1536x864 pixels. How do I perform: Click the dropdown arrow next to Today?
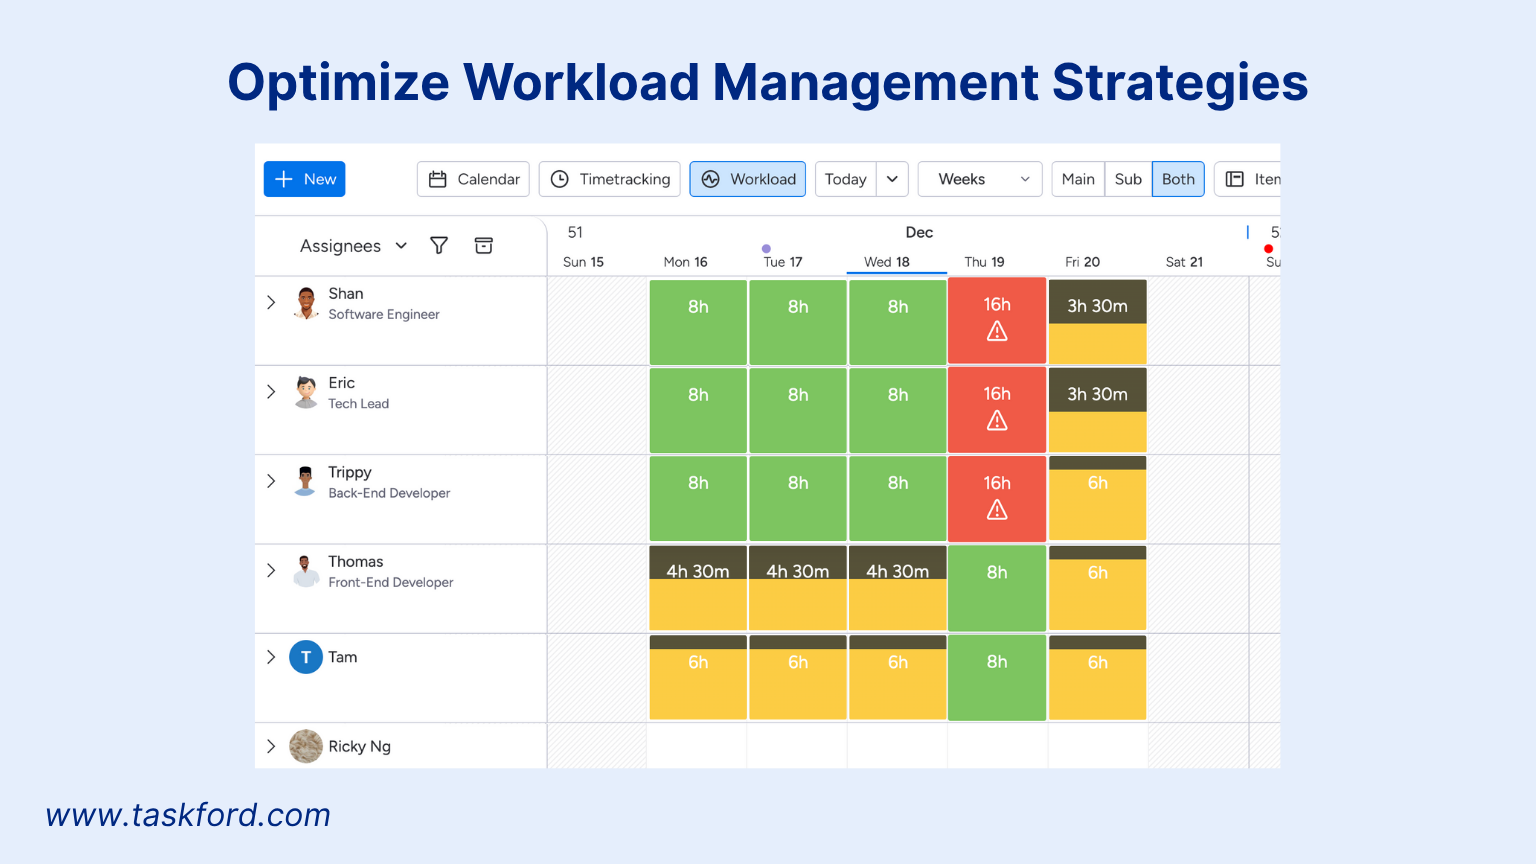[892, 178]
